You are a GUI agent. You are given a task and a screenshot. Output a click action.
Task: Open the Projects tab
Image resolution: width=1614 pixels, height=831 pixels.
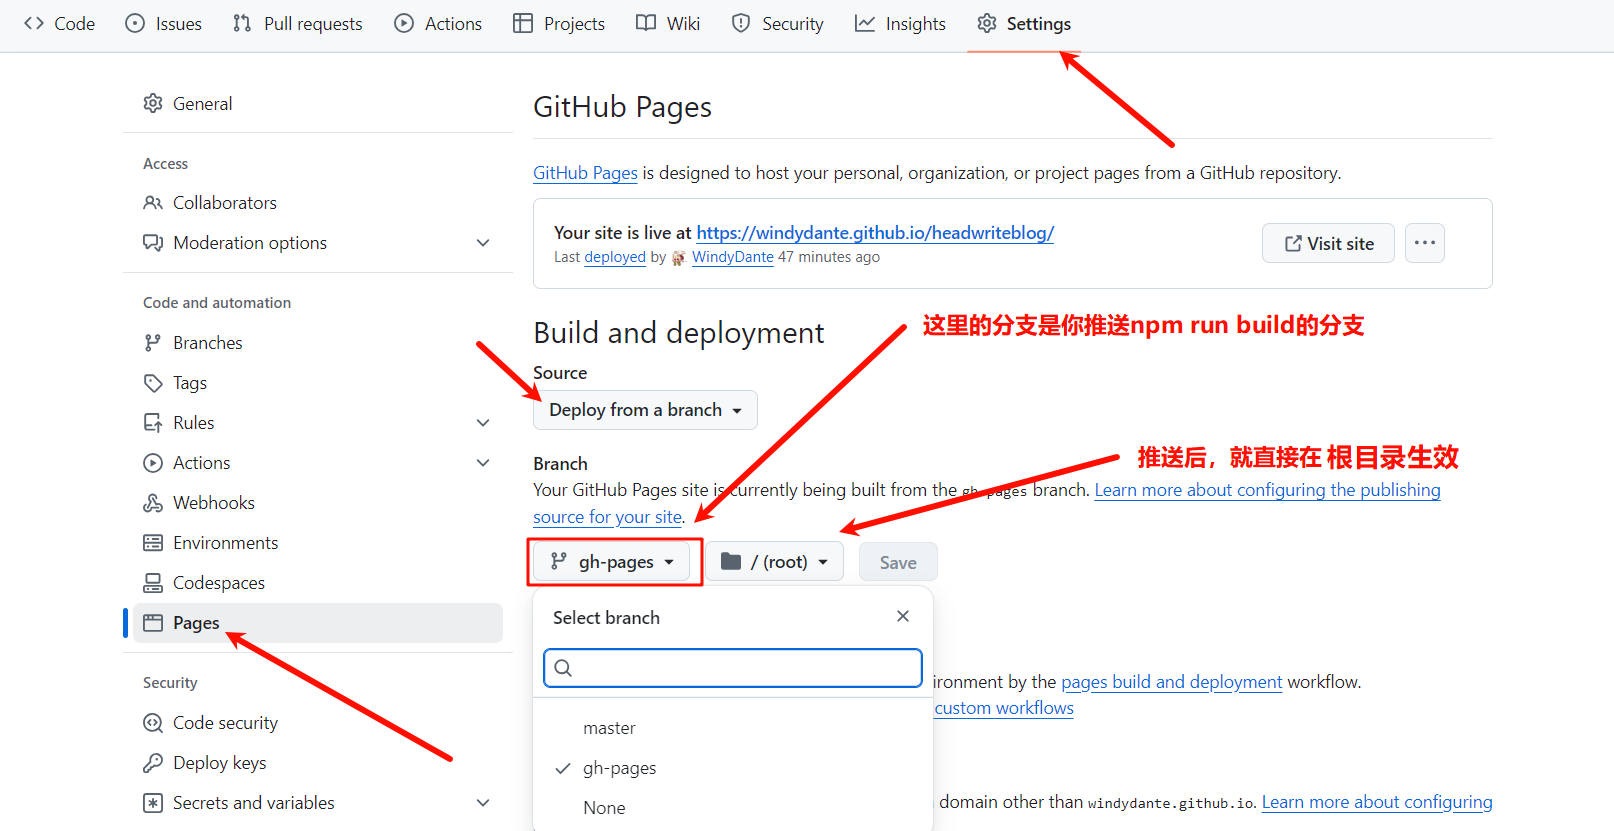coord(560,23)
